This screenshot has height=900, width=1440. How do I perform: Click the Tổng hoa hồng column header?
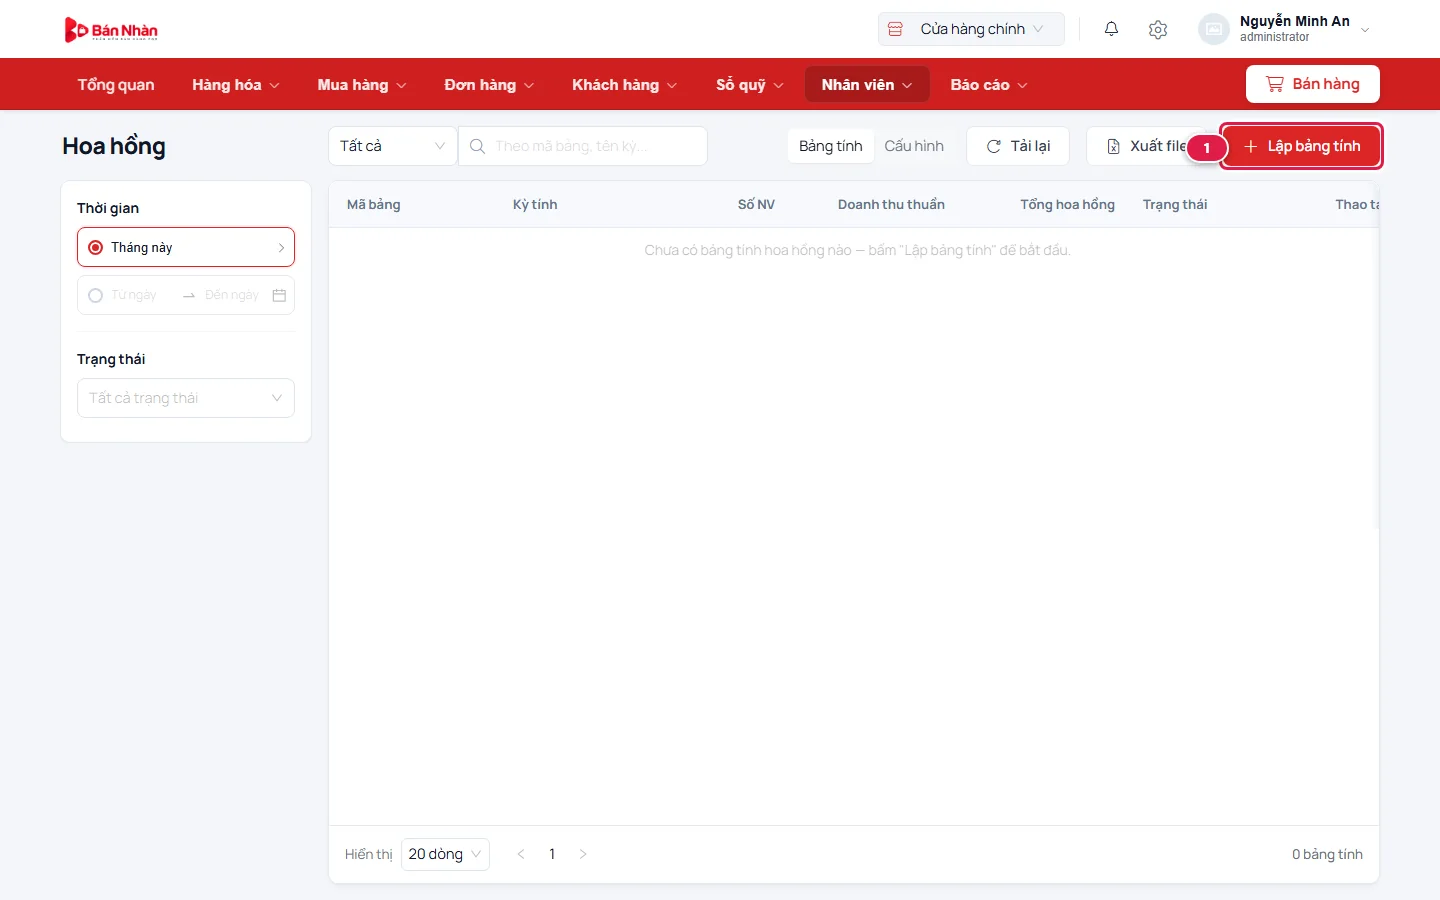[x=1067, y=204]
